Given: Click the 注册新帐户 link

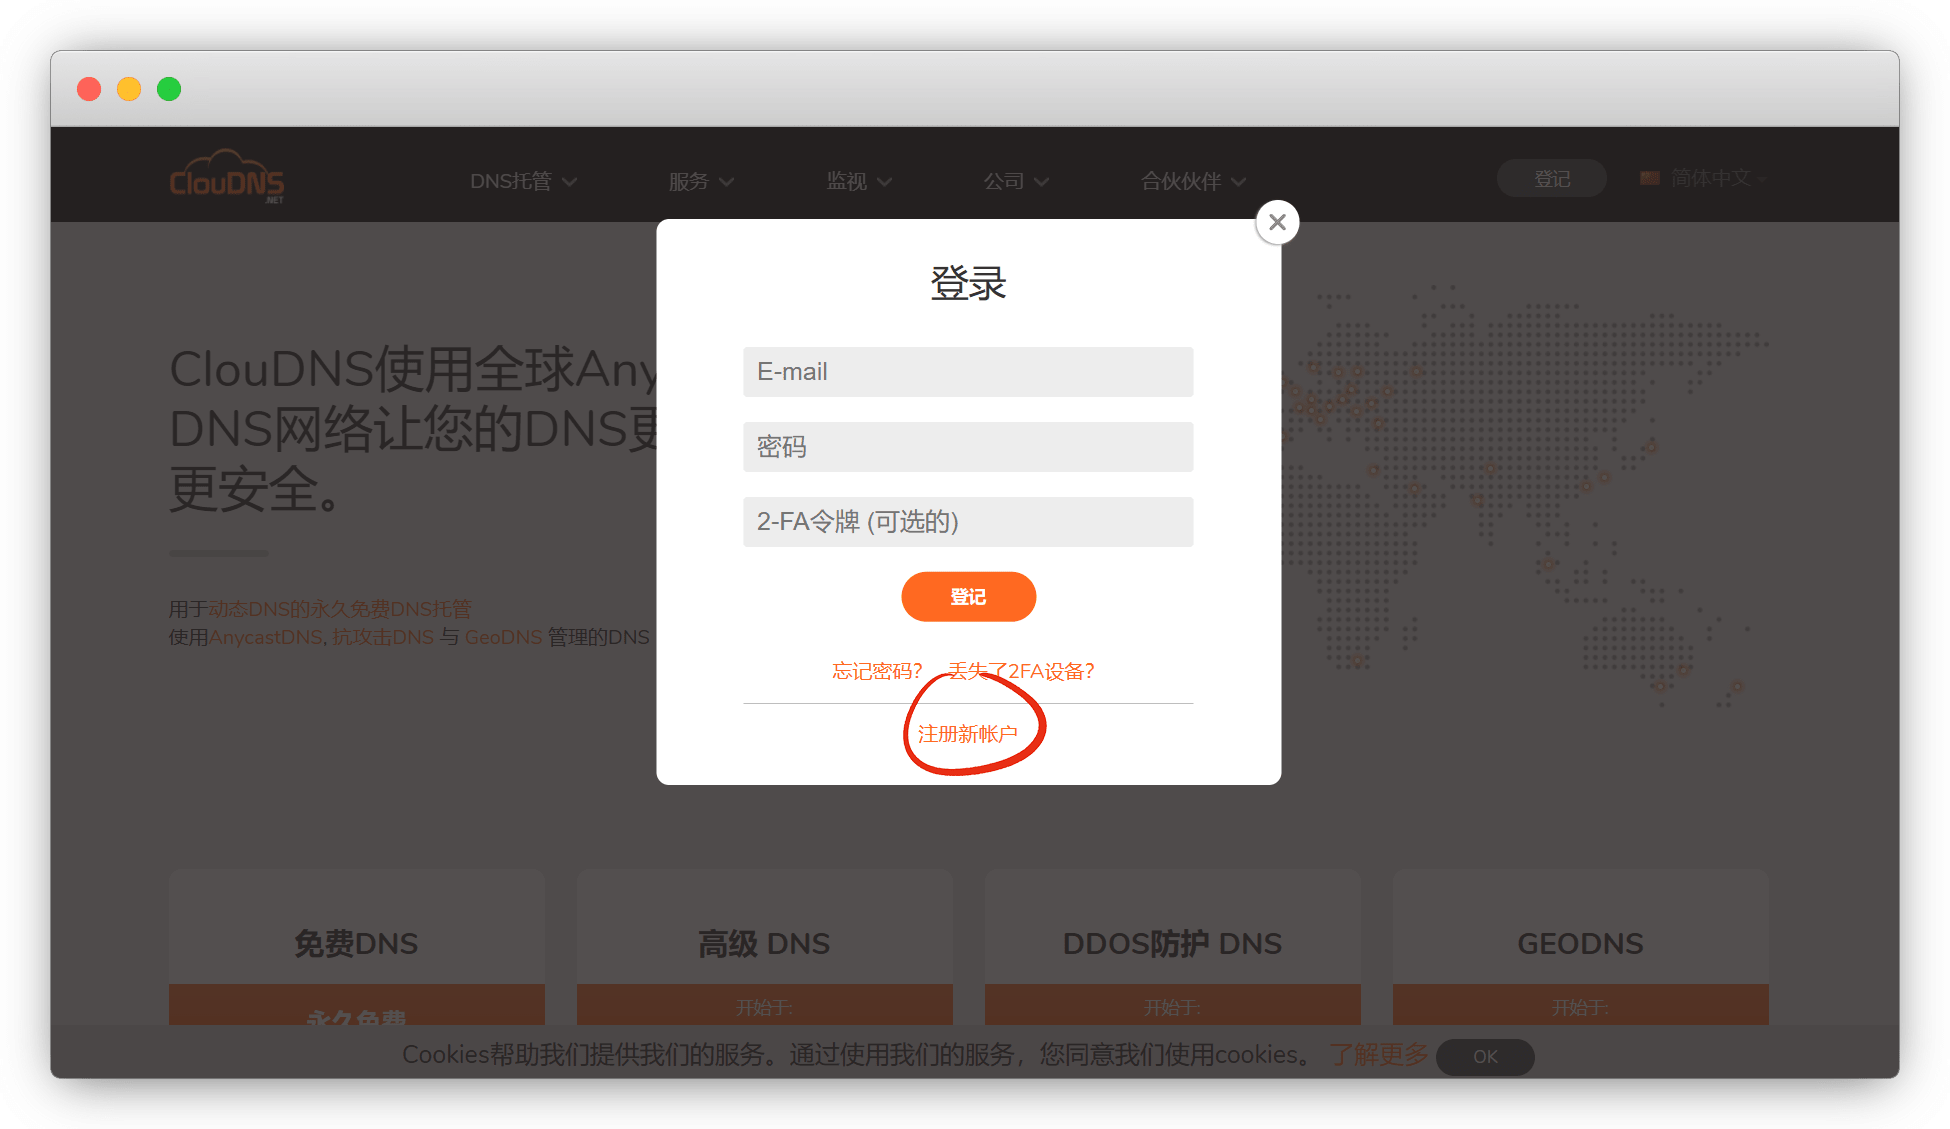Looking at the screenshot, I should [967, 734].
